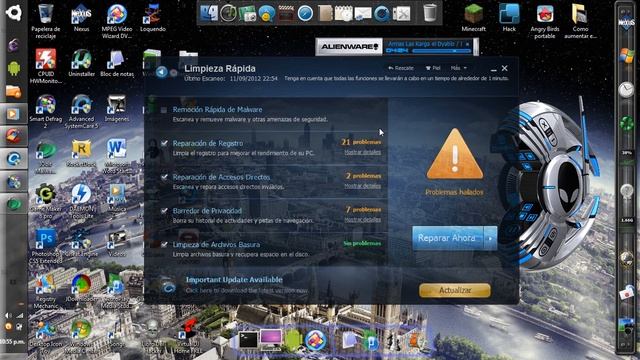The image size is (640, 360).
Task: Open the Como aumentar folder on desktop
Action: tap(580, 21)
